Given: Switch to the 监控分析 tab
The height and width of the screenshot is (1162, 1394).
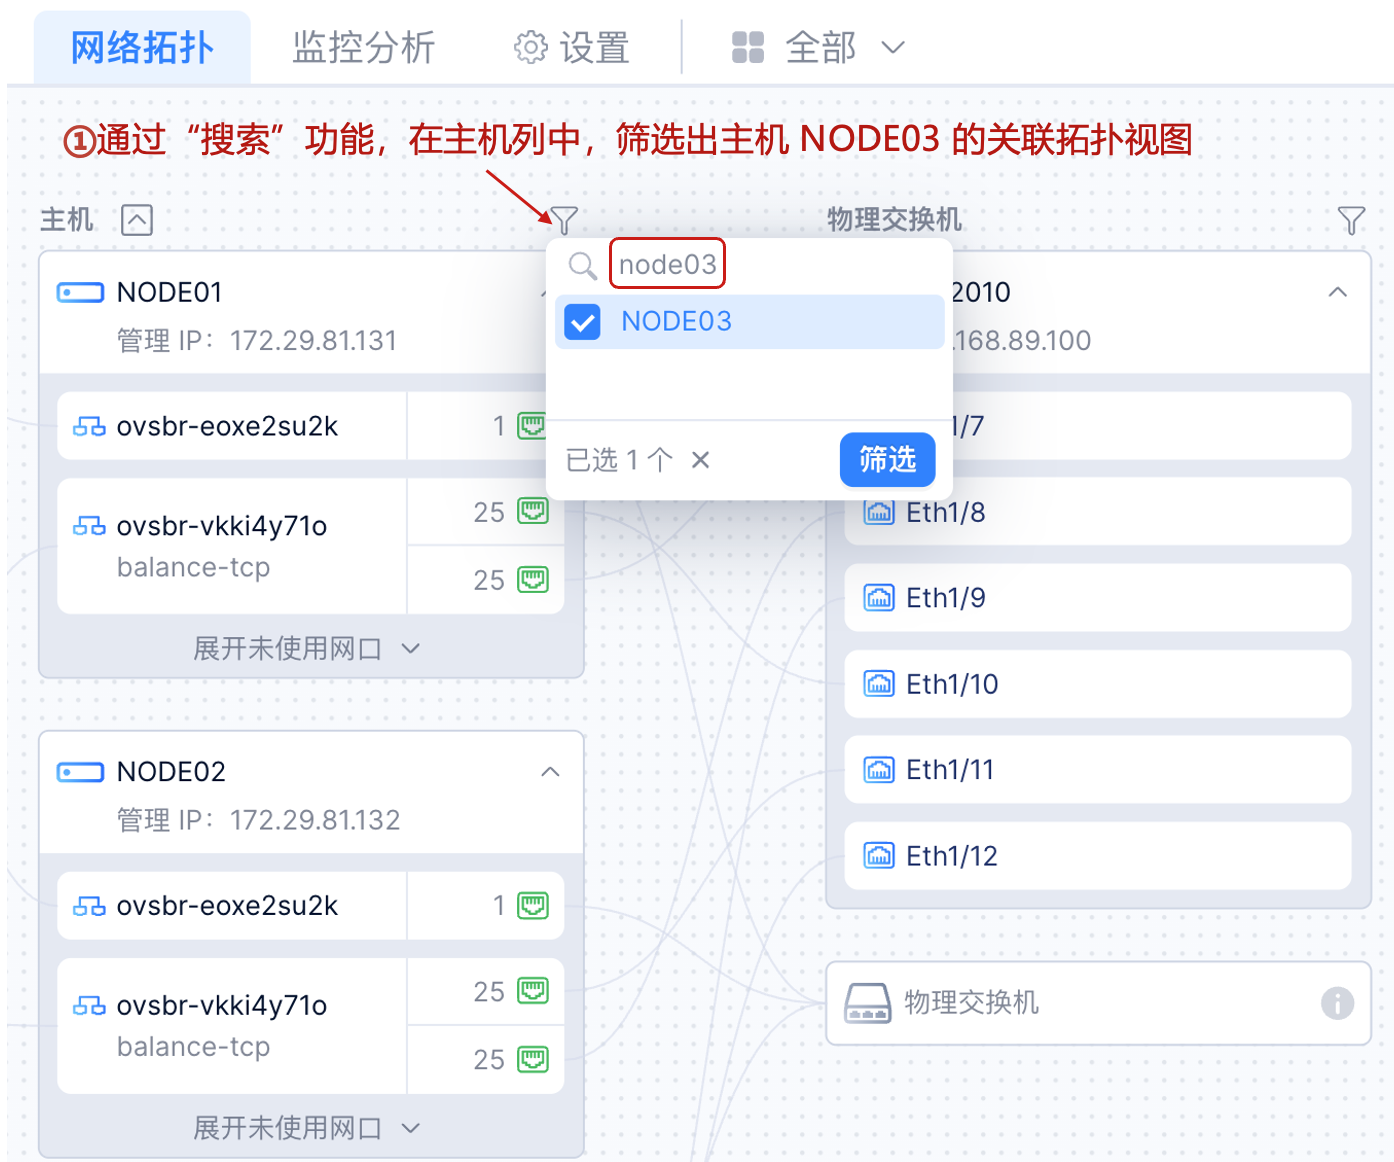Looking at the screenshot, I should point(363,47).
